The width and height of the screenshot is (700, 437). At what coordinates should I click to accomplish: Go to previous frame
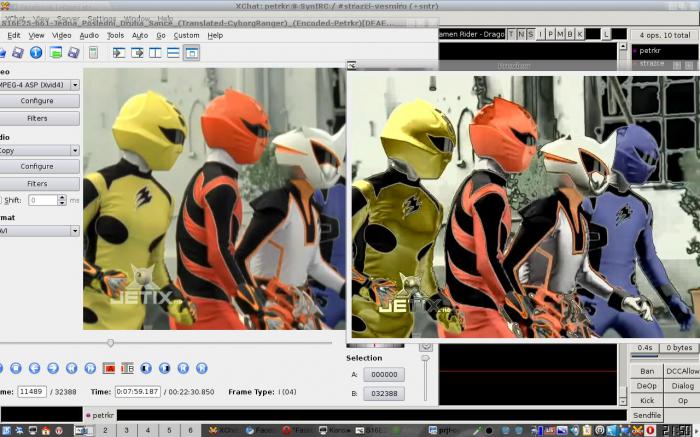click(x=34, y=368)
